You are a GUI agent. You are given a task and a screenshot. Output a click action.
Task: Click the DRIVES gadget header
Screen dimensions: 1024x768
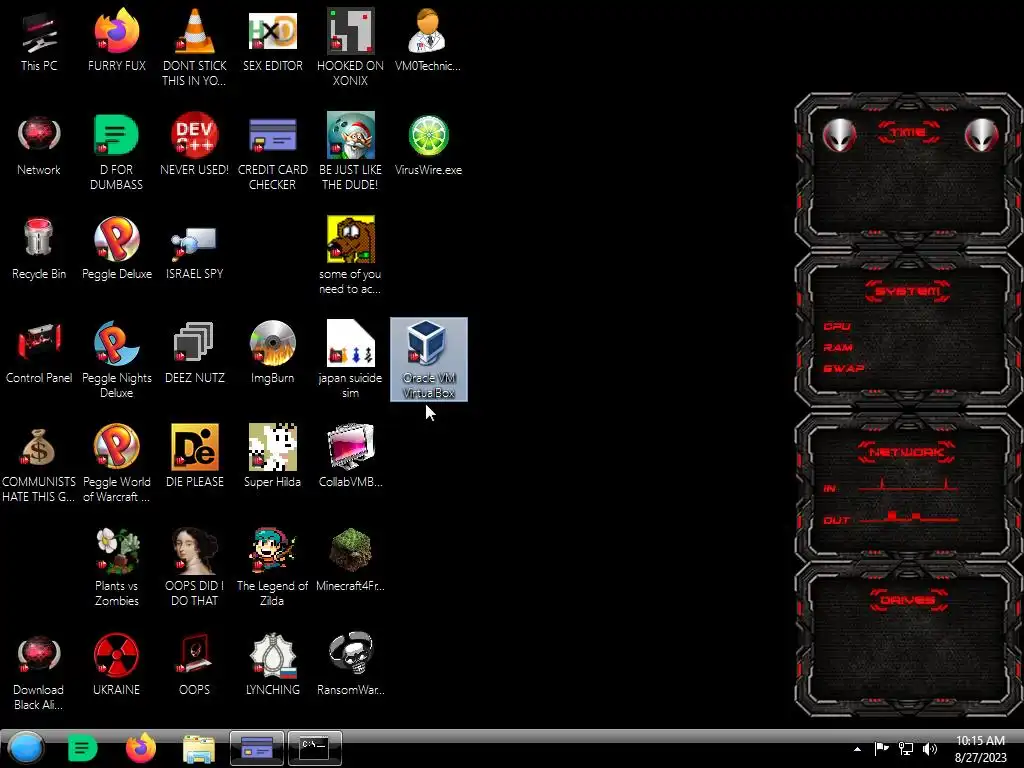908,600
